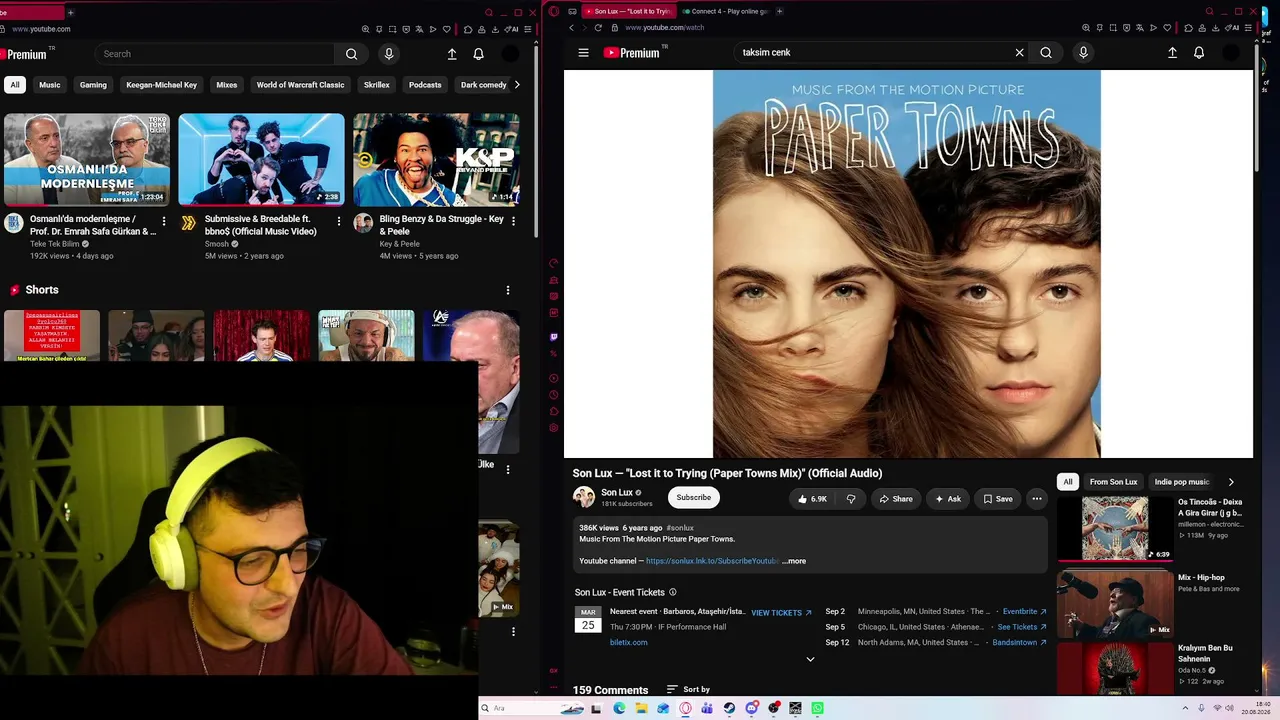Reload the page in the right browser window
The image size is (1280, 720).
coord(597,28)
